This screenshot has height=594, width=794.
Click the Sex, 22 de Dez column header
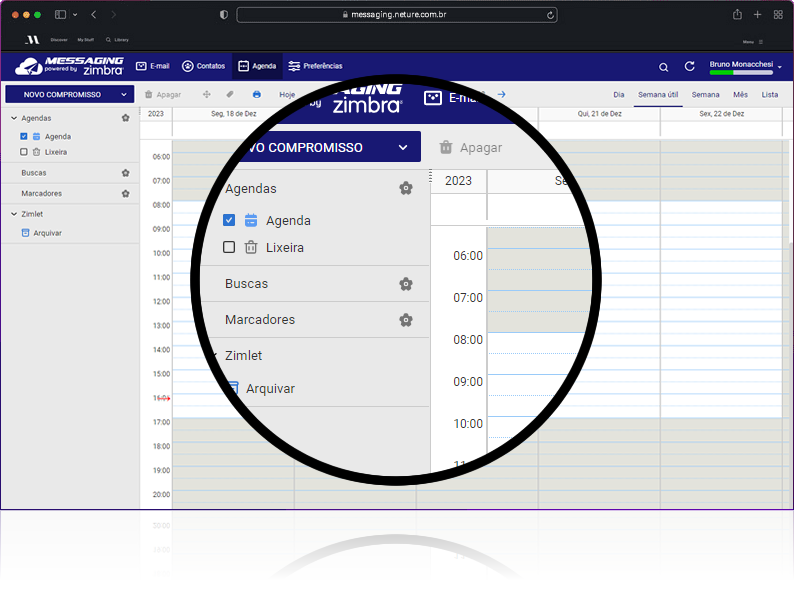pyautogui.click(x=722, y=114)
